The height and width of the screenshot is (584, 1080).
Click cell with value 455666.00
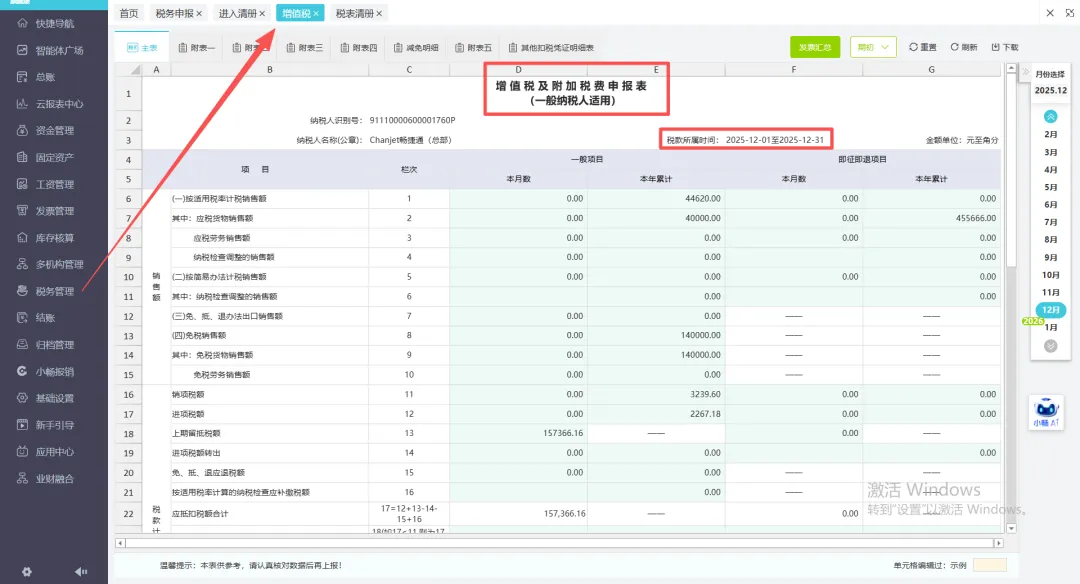(x=931, y=218)
